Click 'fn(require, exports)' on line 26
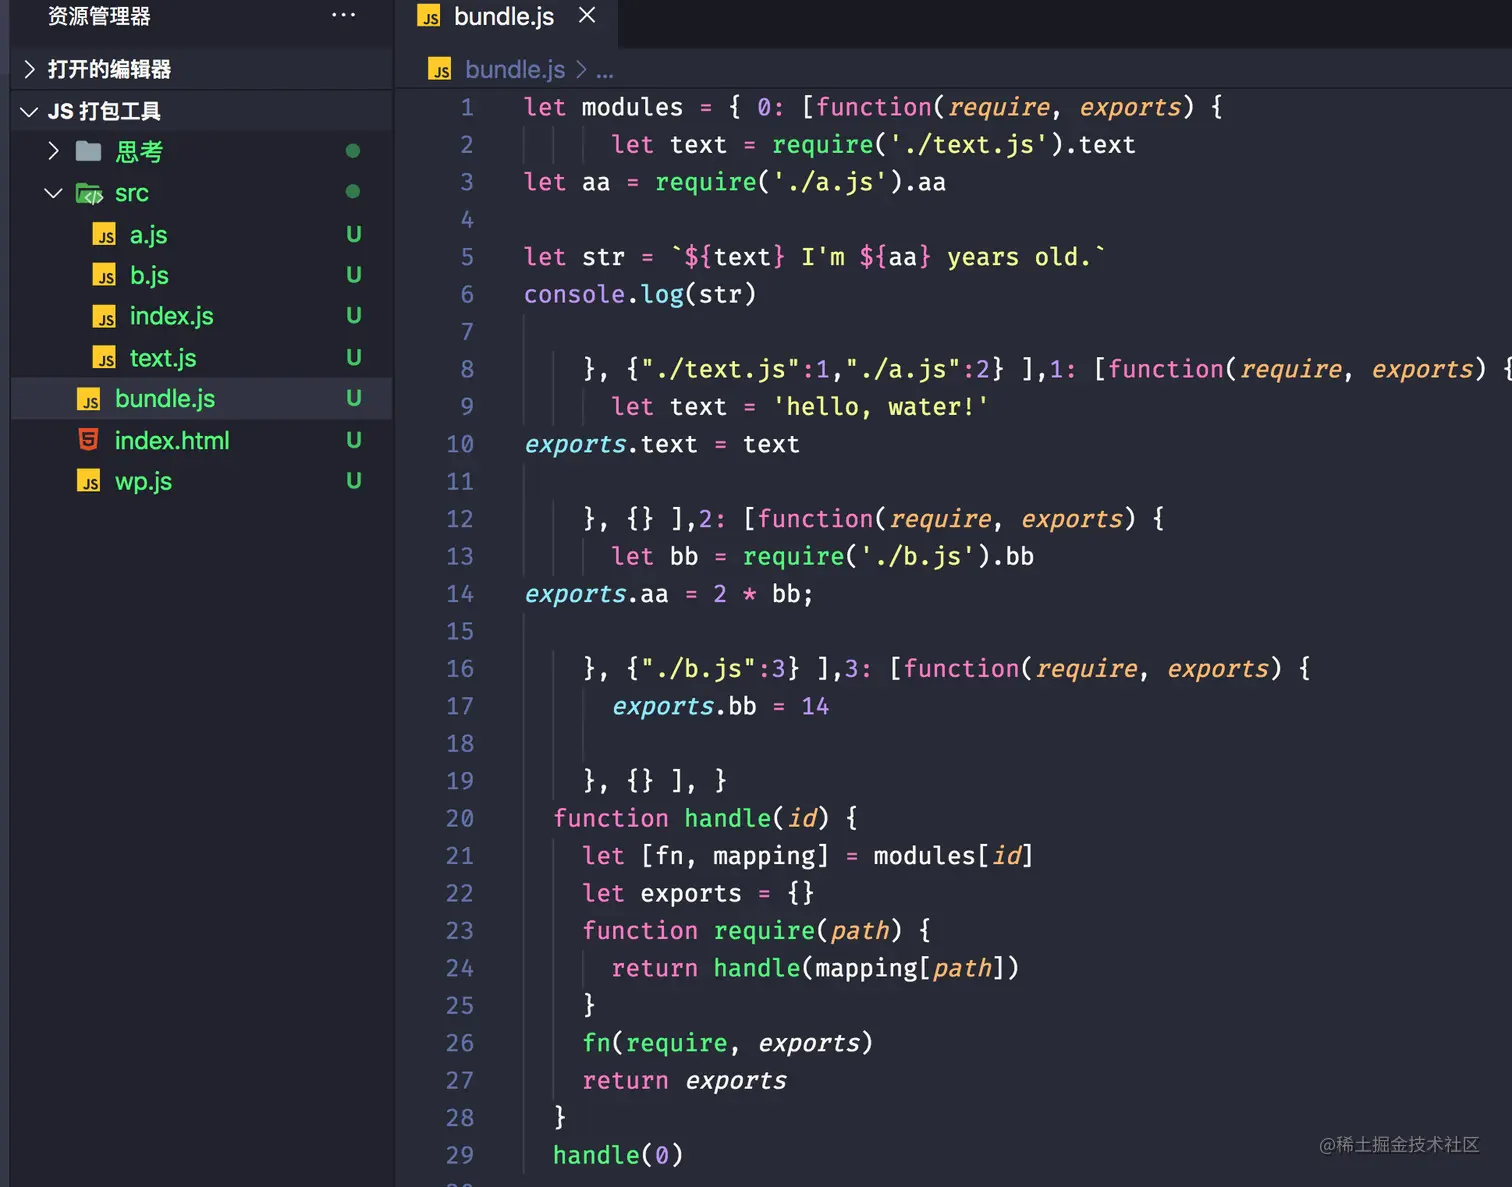This screenshot has width=1512, height=1187. tap(727, 1043)
